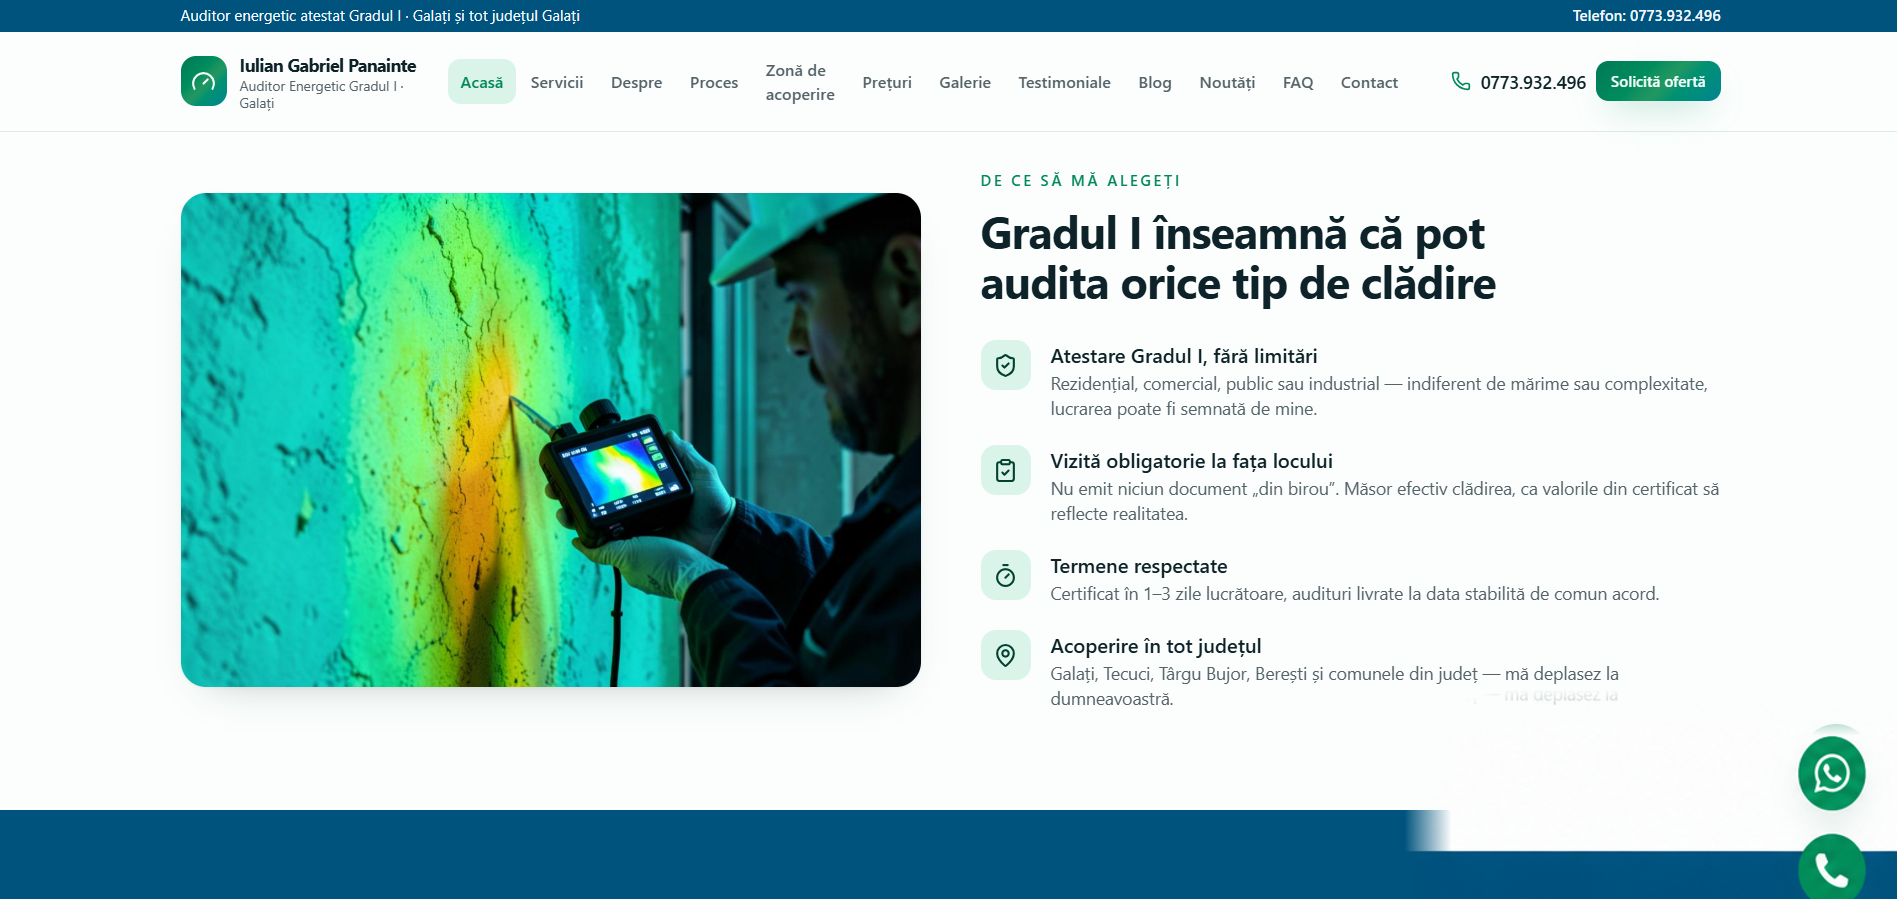Click the Acoperire în tot județul title
This screenshot has height=899, width=1897.
coord(1156,646)
